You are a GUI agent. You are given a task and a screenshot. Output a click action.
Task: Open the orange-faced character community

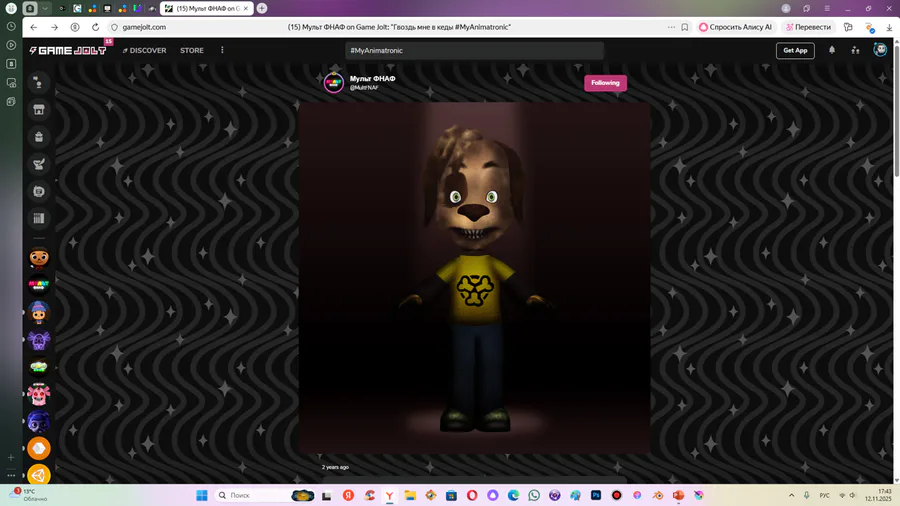click(x=38, y=258)
